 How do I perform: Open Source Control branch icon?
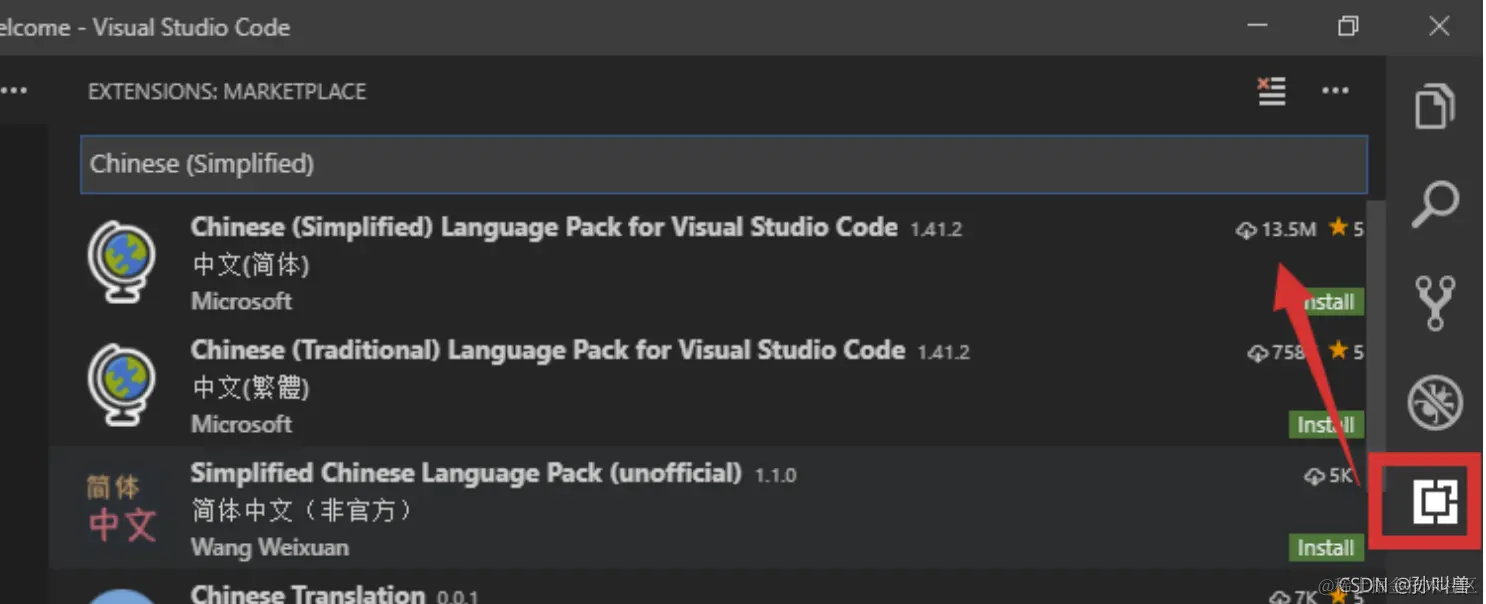click(1435, 303)
